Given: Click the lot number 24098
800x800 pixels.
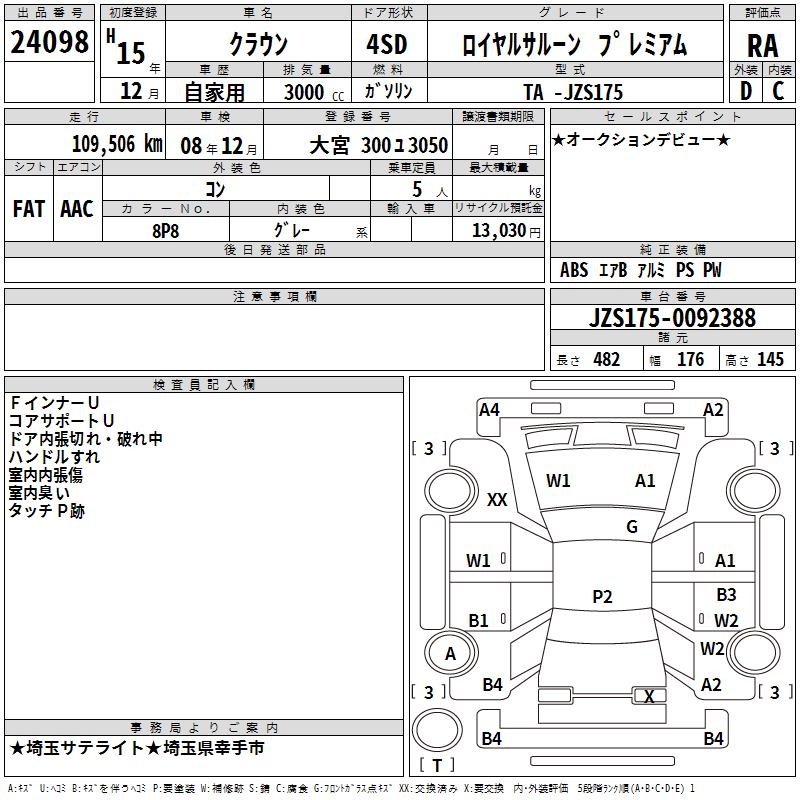Looking at the screenshot, I should 49,42.
